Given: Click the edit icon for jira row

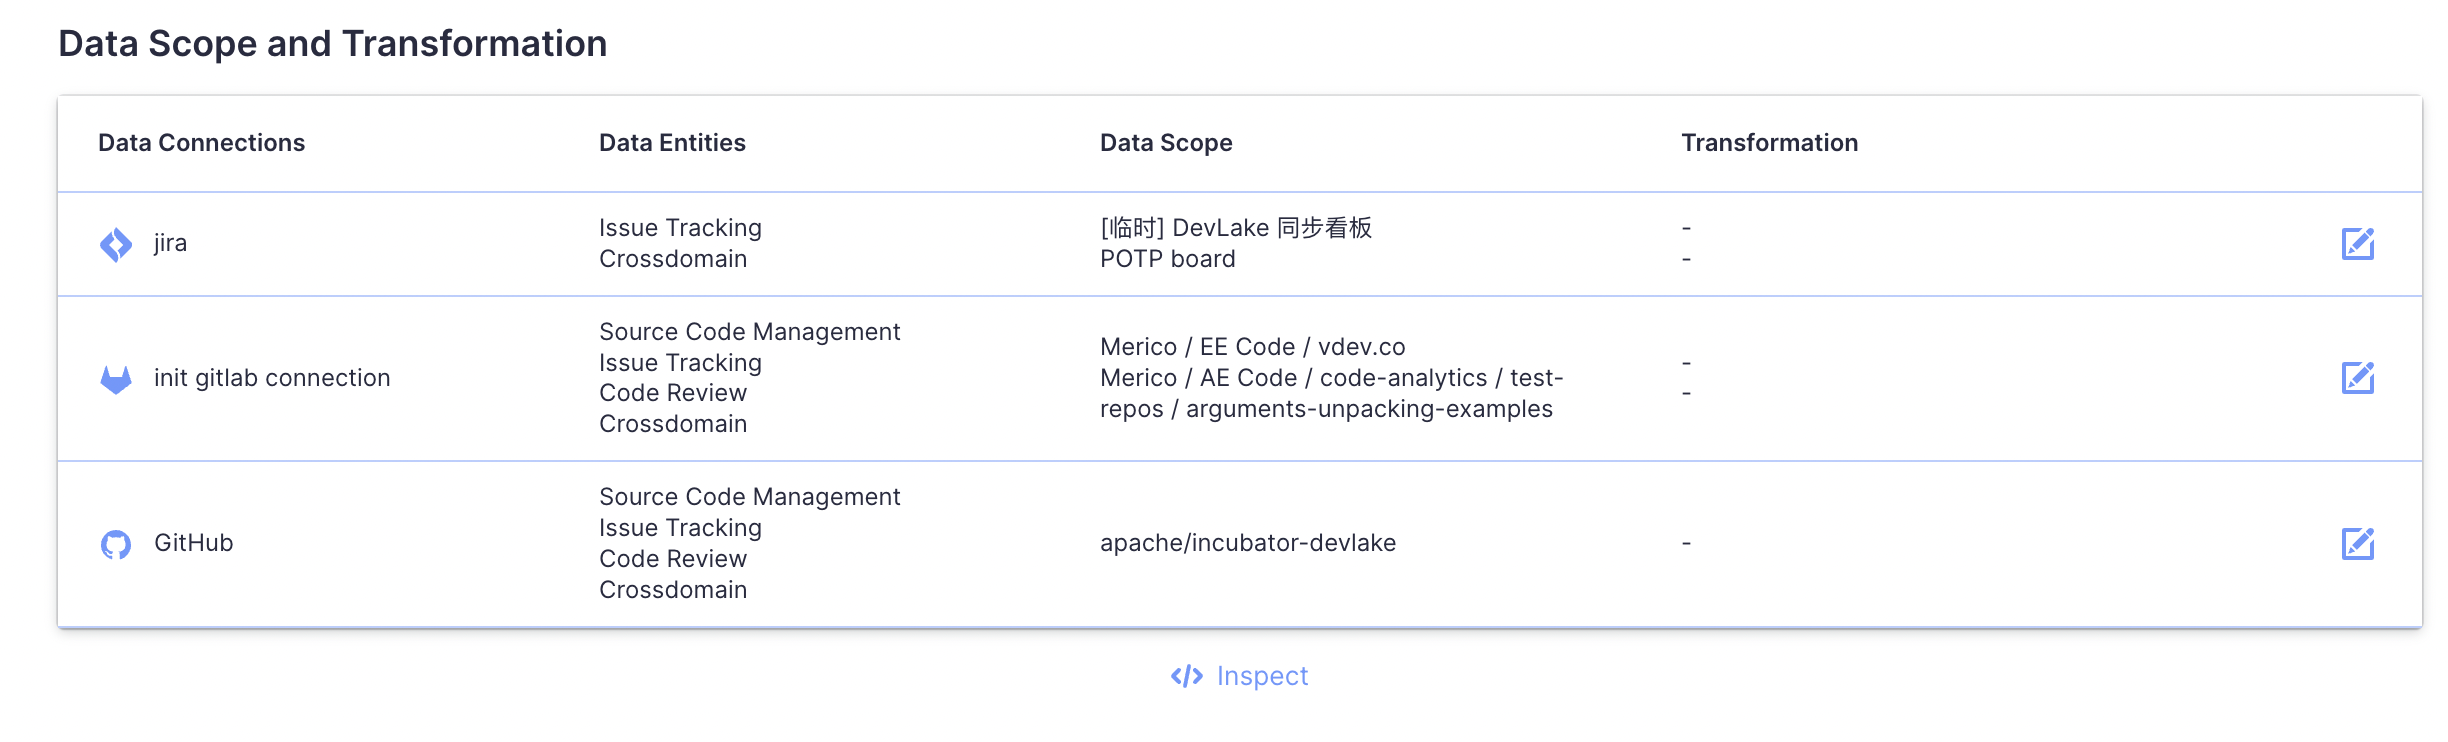Looking at the screenshot, I should (2357, 243).
